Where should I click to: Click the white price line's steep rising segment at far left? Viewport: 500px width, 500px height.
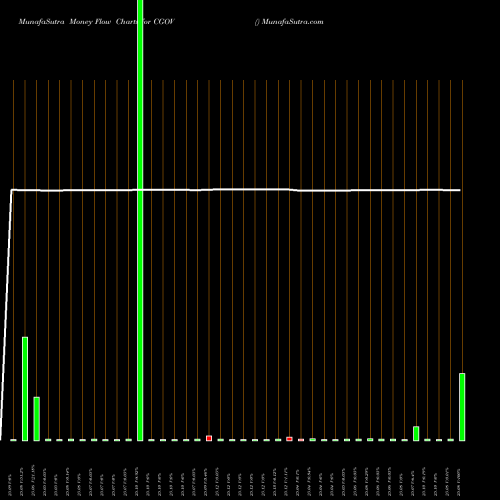coord(6,315)
